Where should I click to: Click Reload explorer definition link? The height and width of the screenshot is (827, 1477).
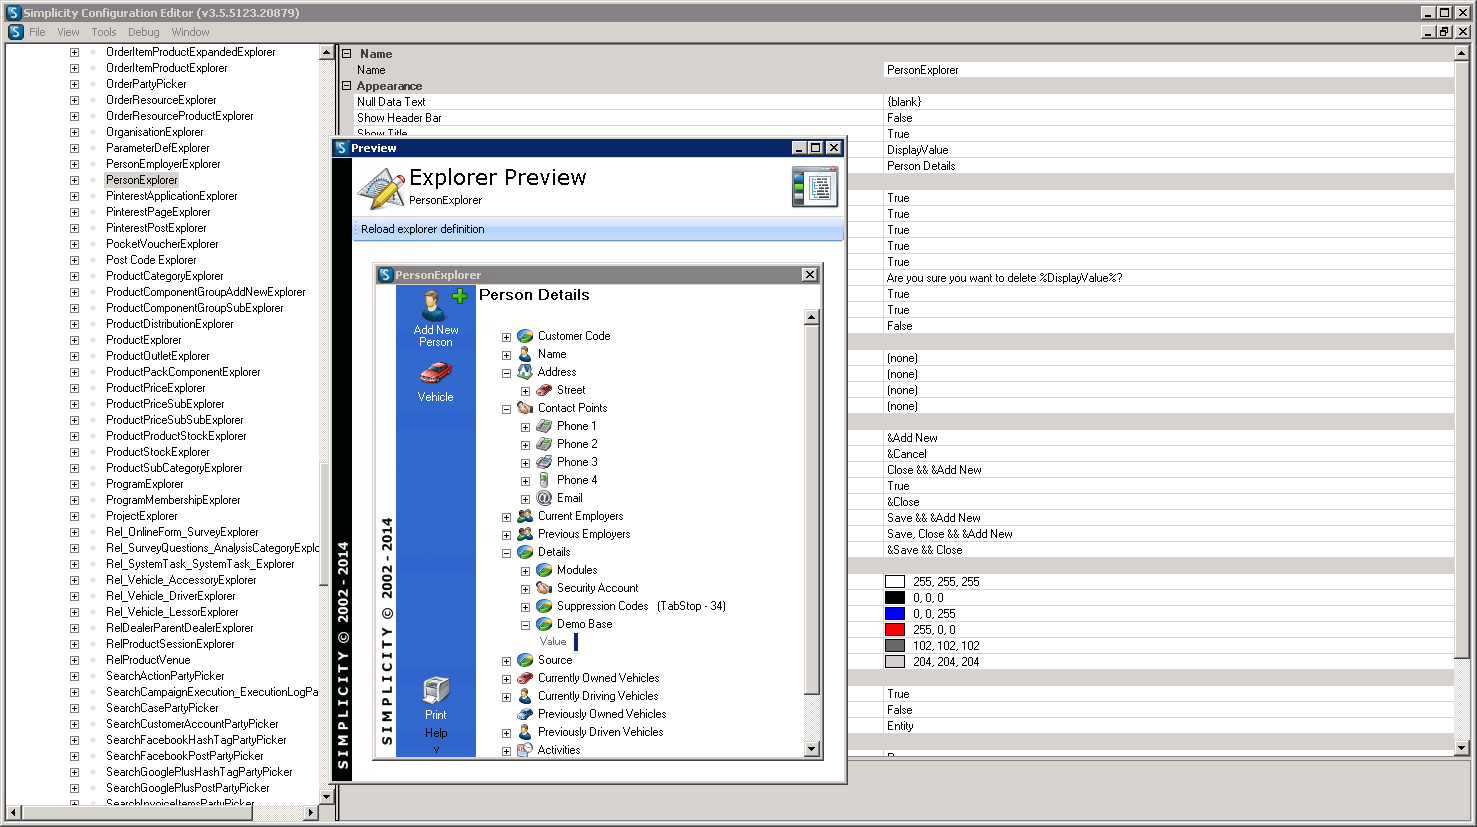pos(423,229)
